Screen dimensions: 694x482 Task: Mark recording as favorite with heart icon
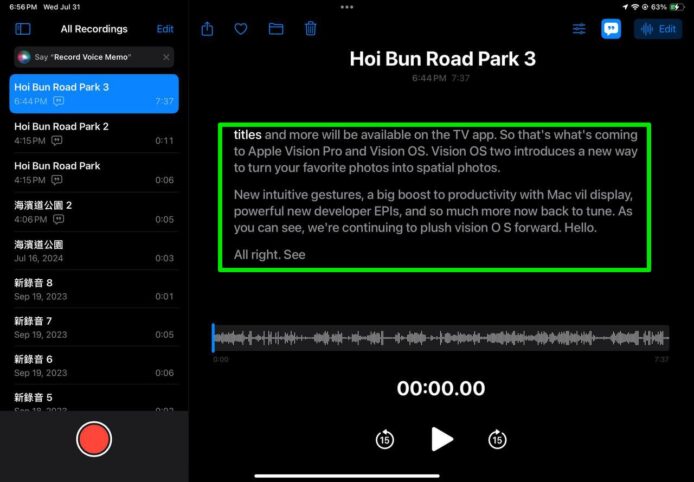(x=241, y=29)
